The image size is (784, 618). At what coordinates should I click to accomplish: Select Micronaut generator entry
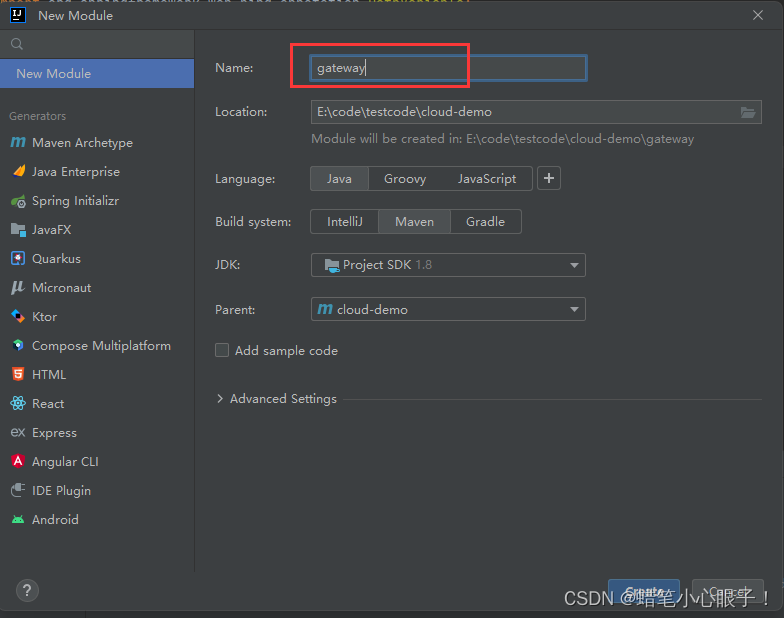pyautogui.click(x=97, y=288)
